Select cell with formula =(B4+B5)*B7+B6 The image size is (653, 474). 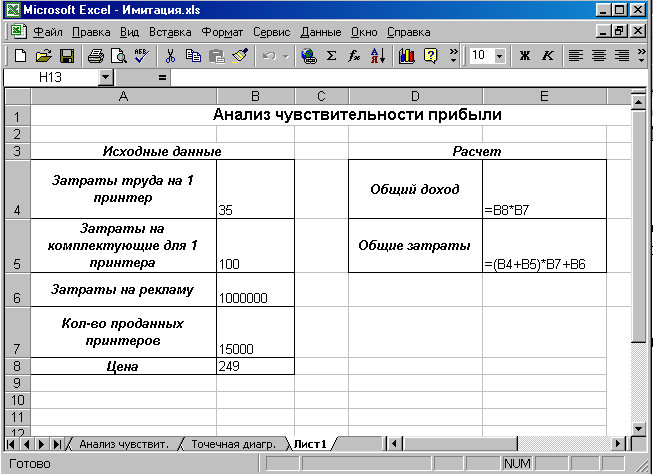tap(544, 246)
